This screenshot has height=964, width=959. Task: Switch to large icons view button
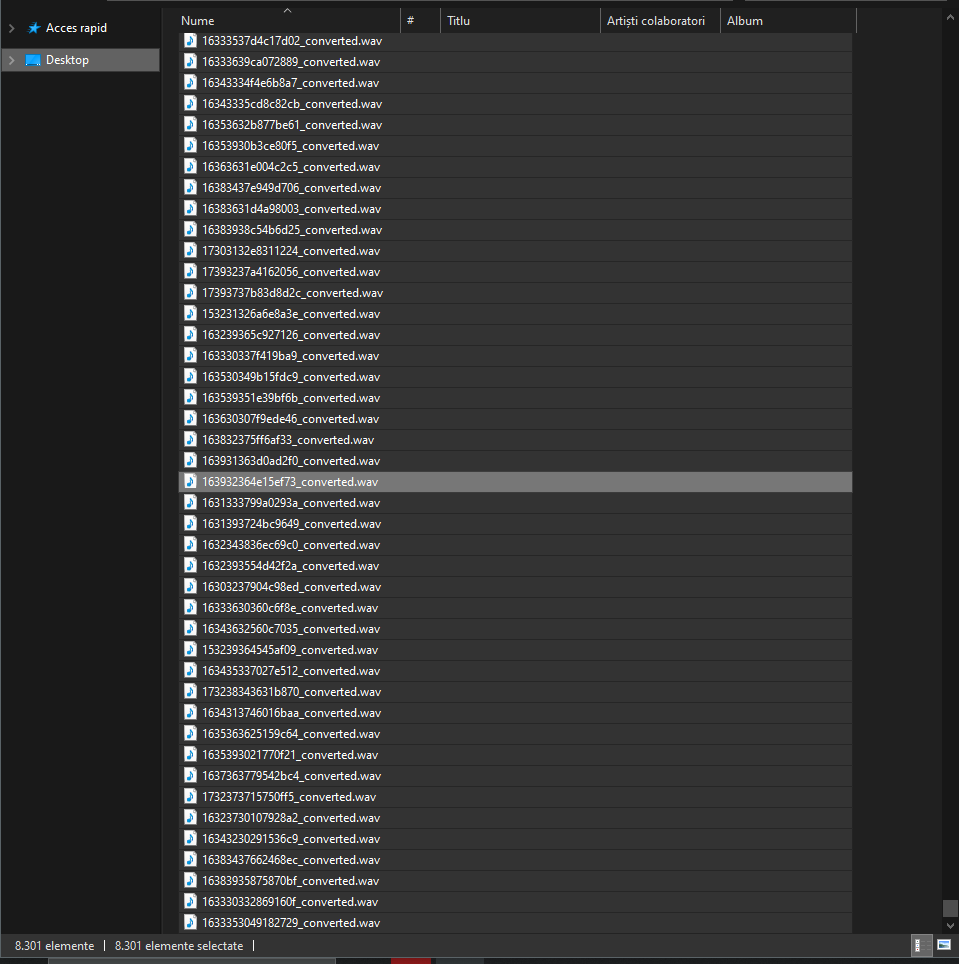click(x=943, y=945)
